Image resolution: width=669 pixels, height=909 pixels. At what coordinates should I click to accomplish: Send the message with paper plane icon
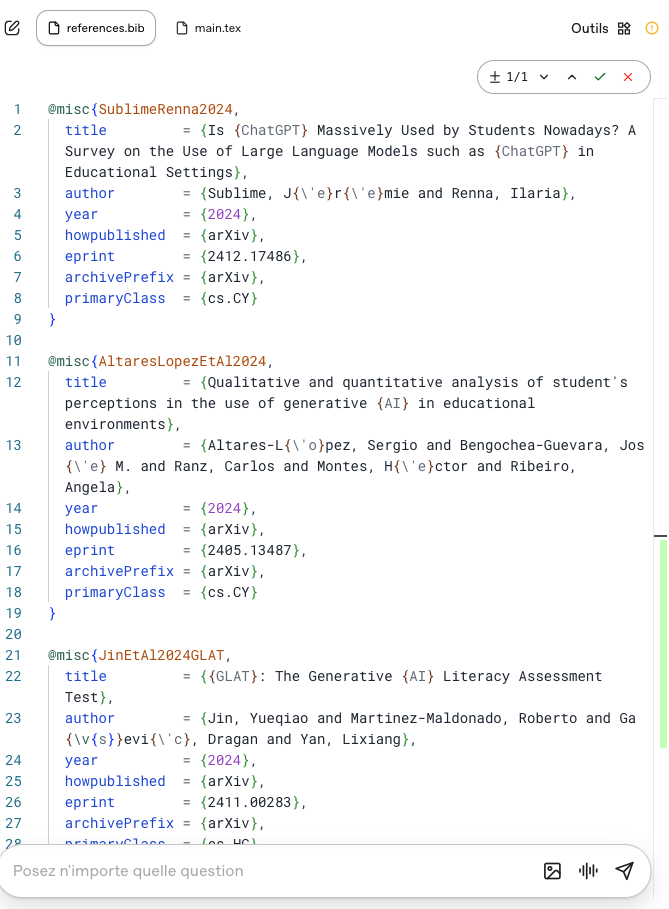click(625, 871)
